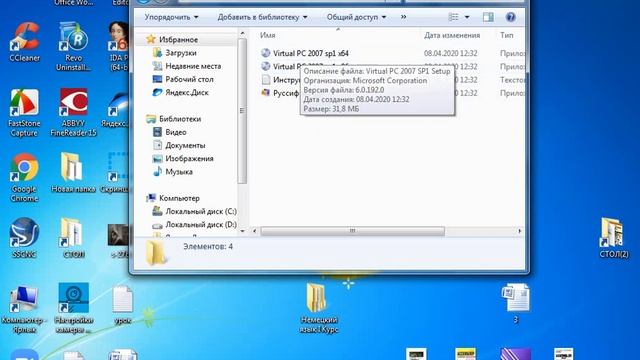Screen dimensions: 640x360
Task: Click the navigation pane scroll up arrow
Action: point(242,33)
